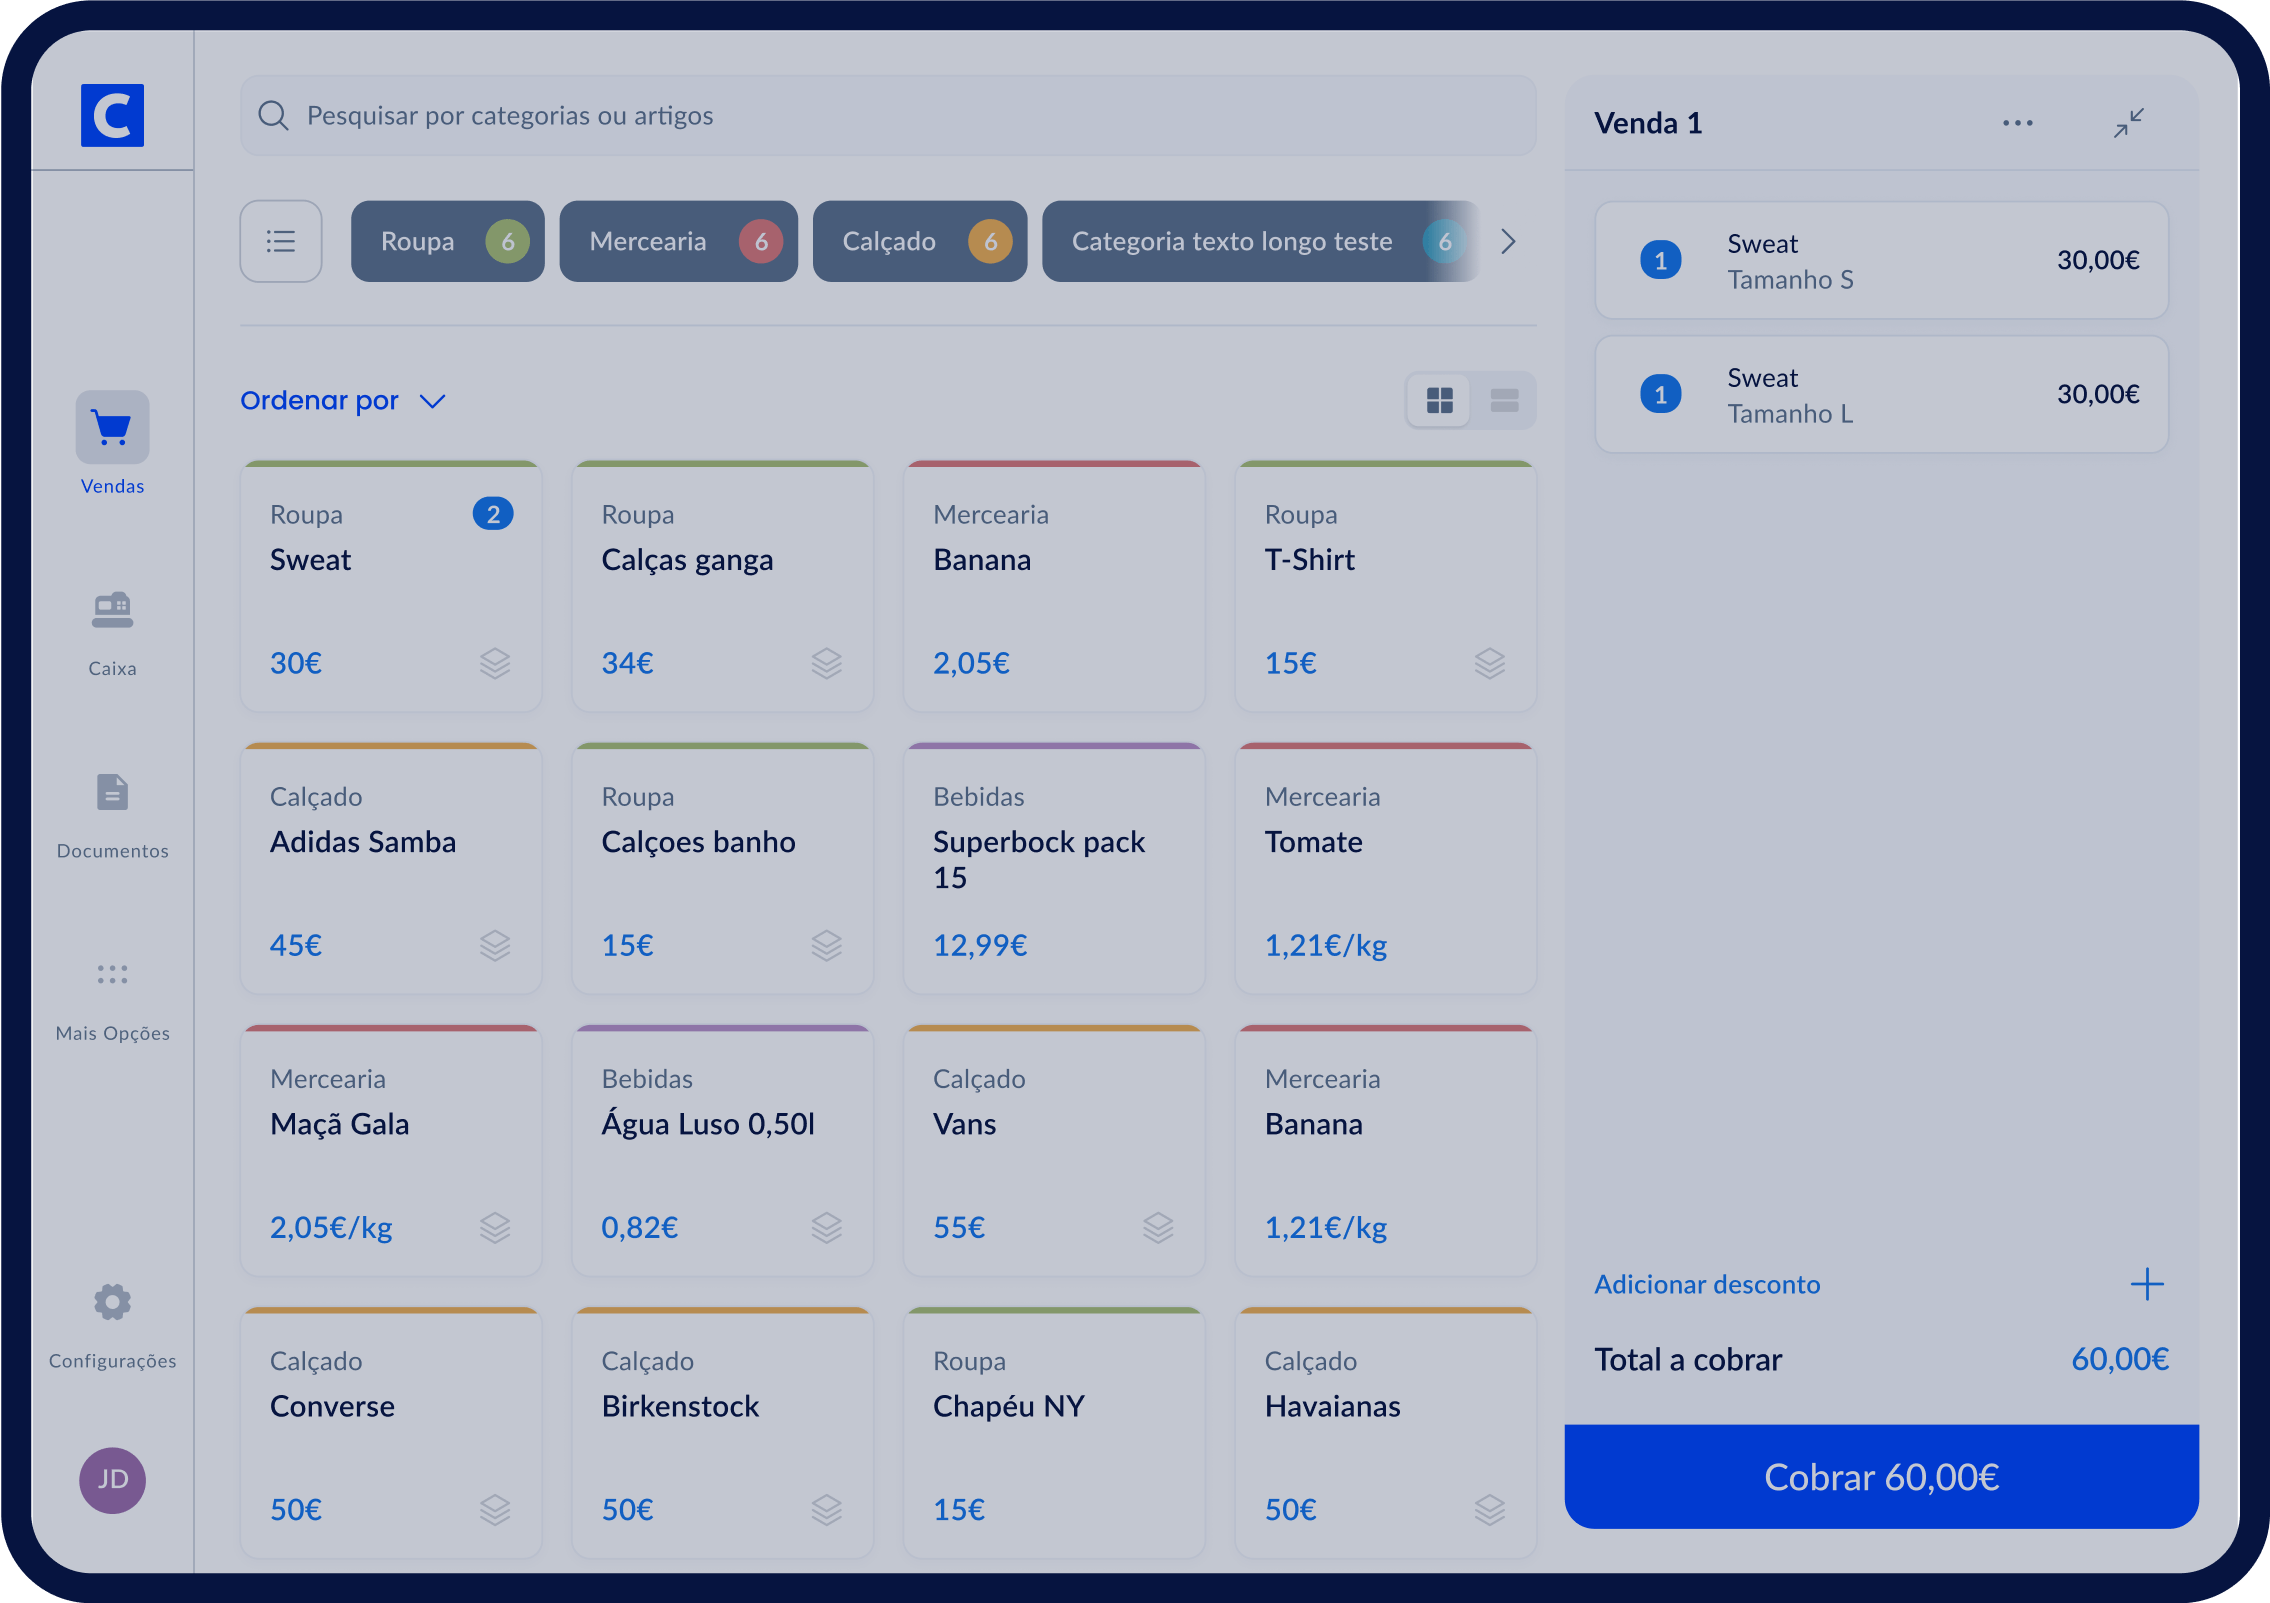Click Mercearia count badge 6
Image resolution: width=2270 pixels, height=1603 pixels.
(761, 241)
